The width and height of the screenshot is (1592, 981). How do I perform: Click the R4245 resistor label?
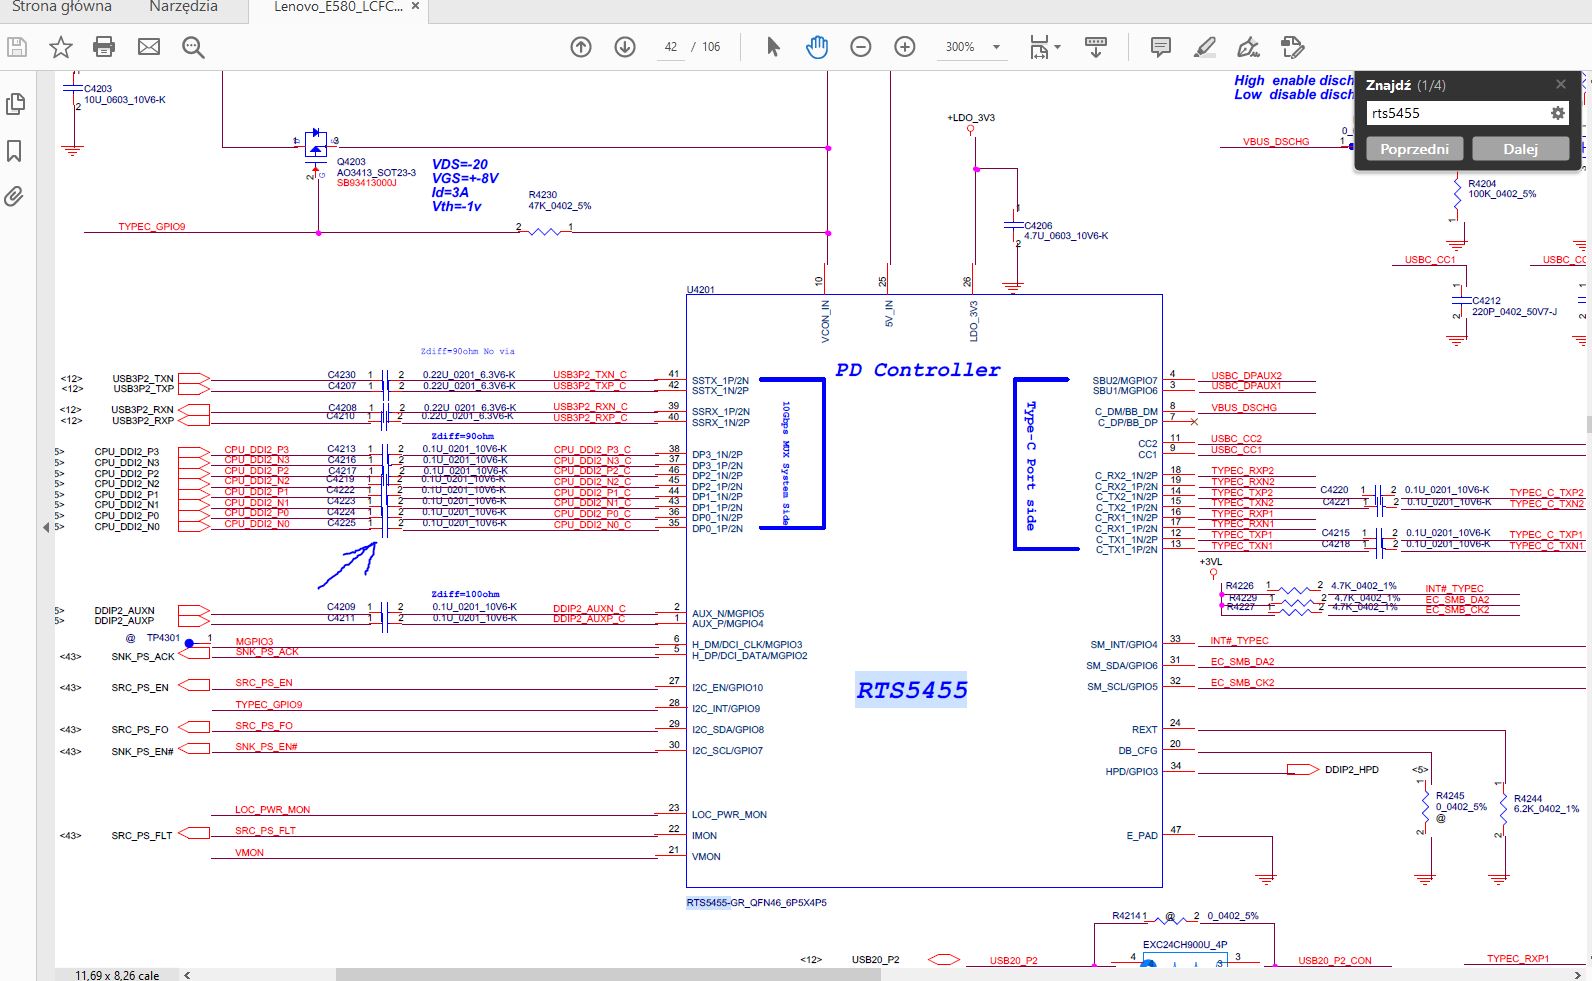pyautogui.click(x=1450, y=796)
